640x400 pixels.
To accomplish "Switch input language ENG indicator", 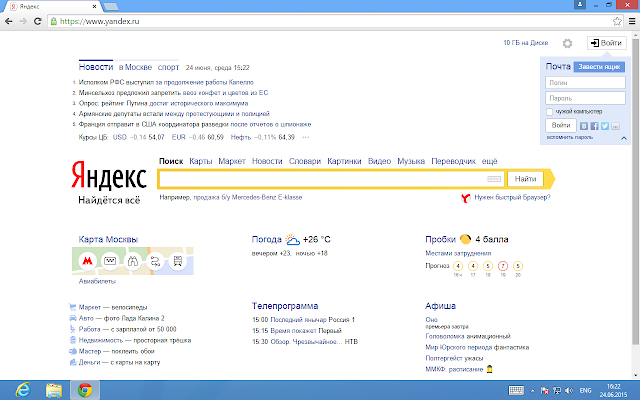I will (586, 391).
